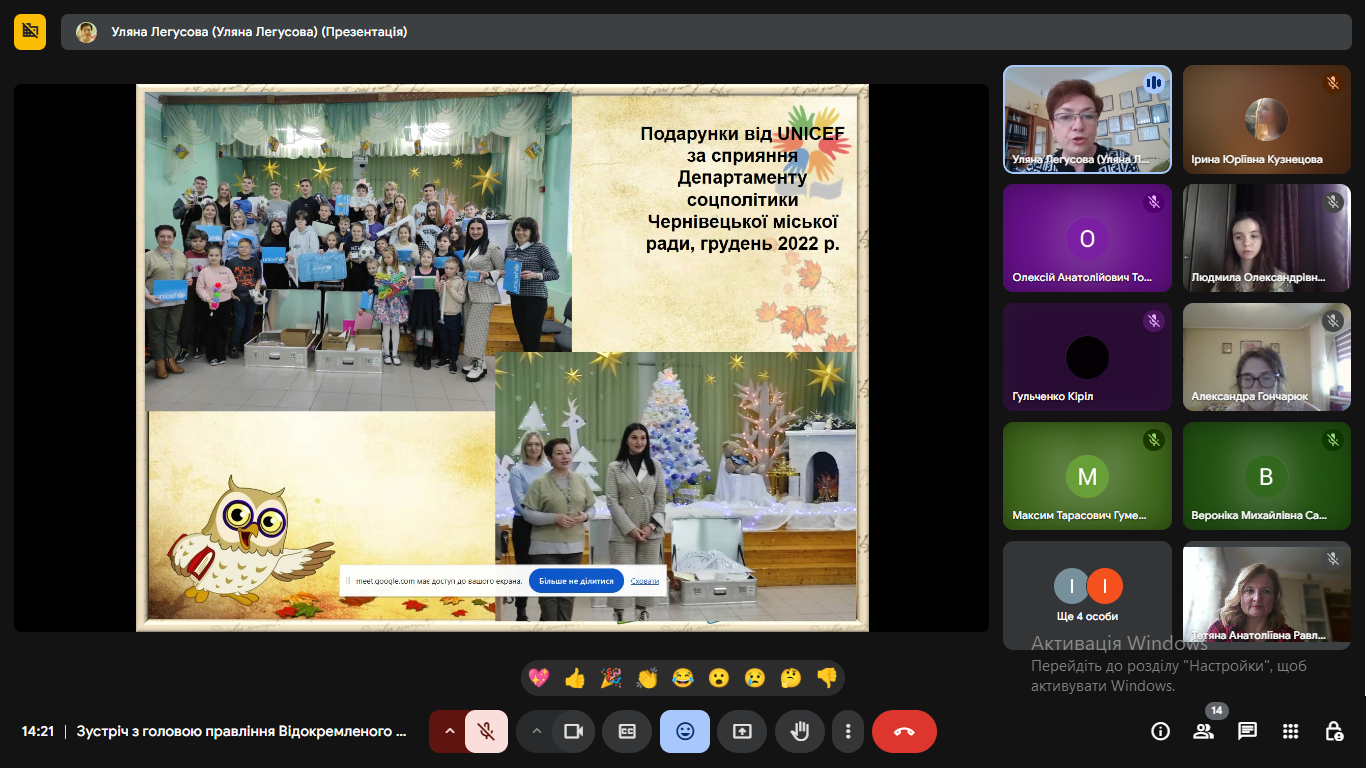Viewport: 1366px width, 768px height.
Task: Turn on the camera button
Action: coord(573,731)
